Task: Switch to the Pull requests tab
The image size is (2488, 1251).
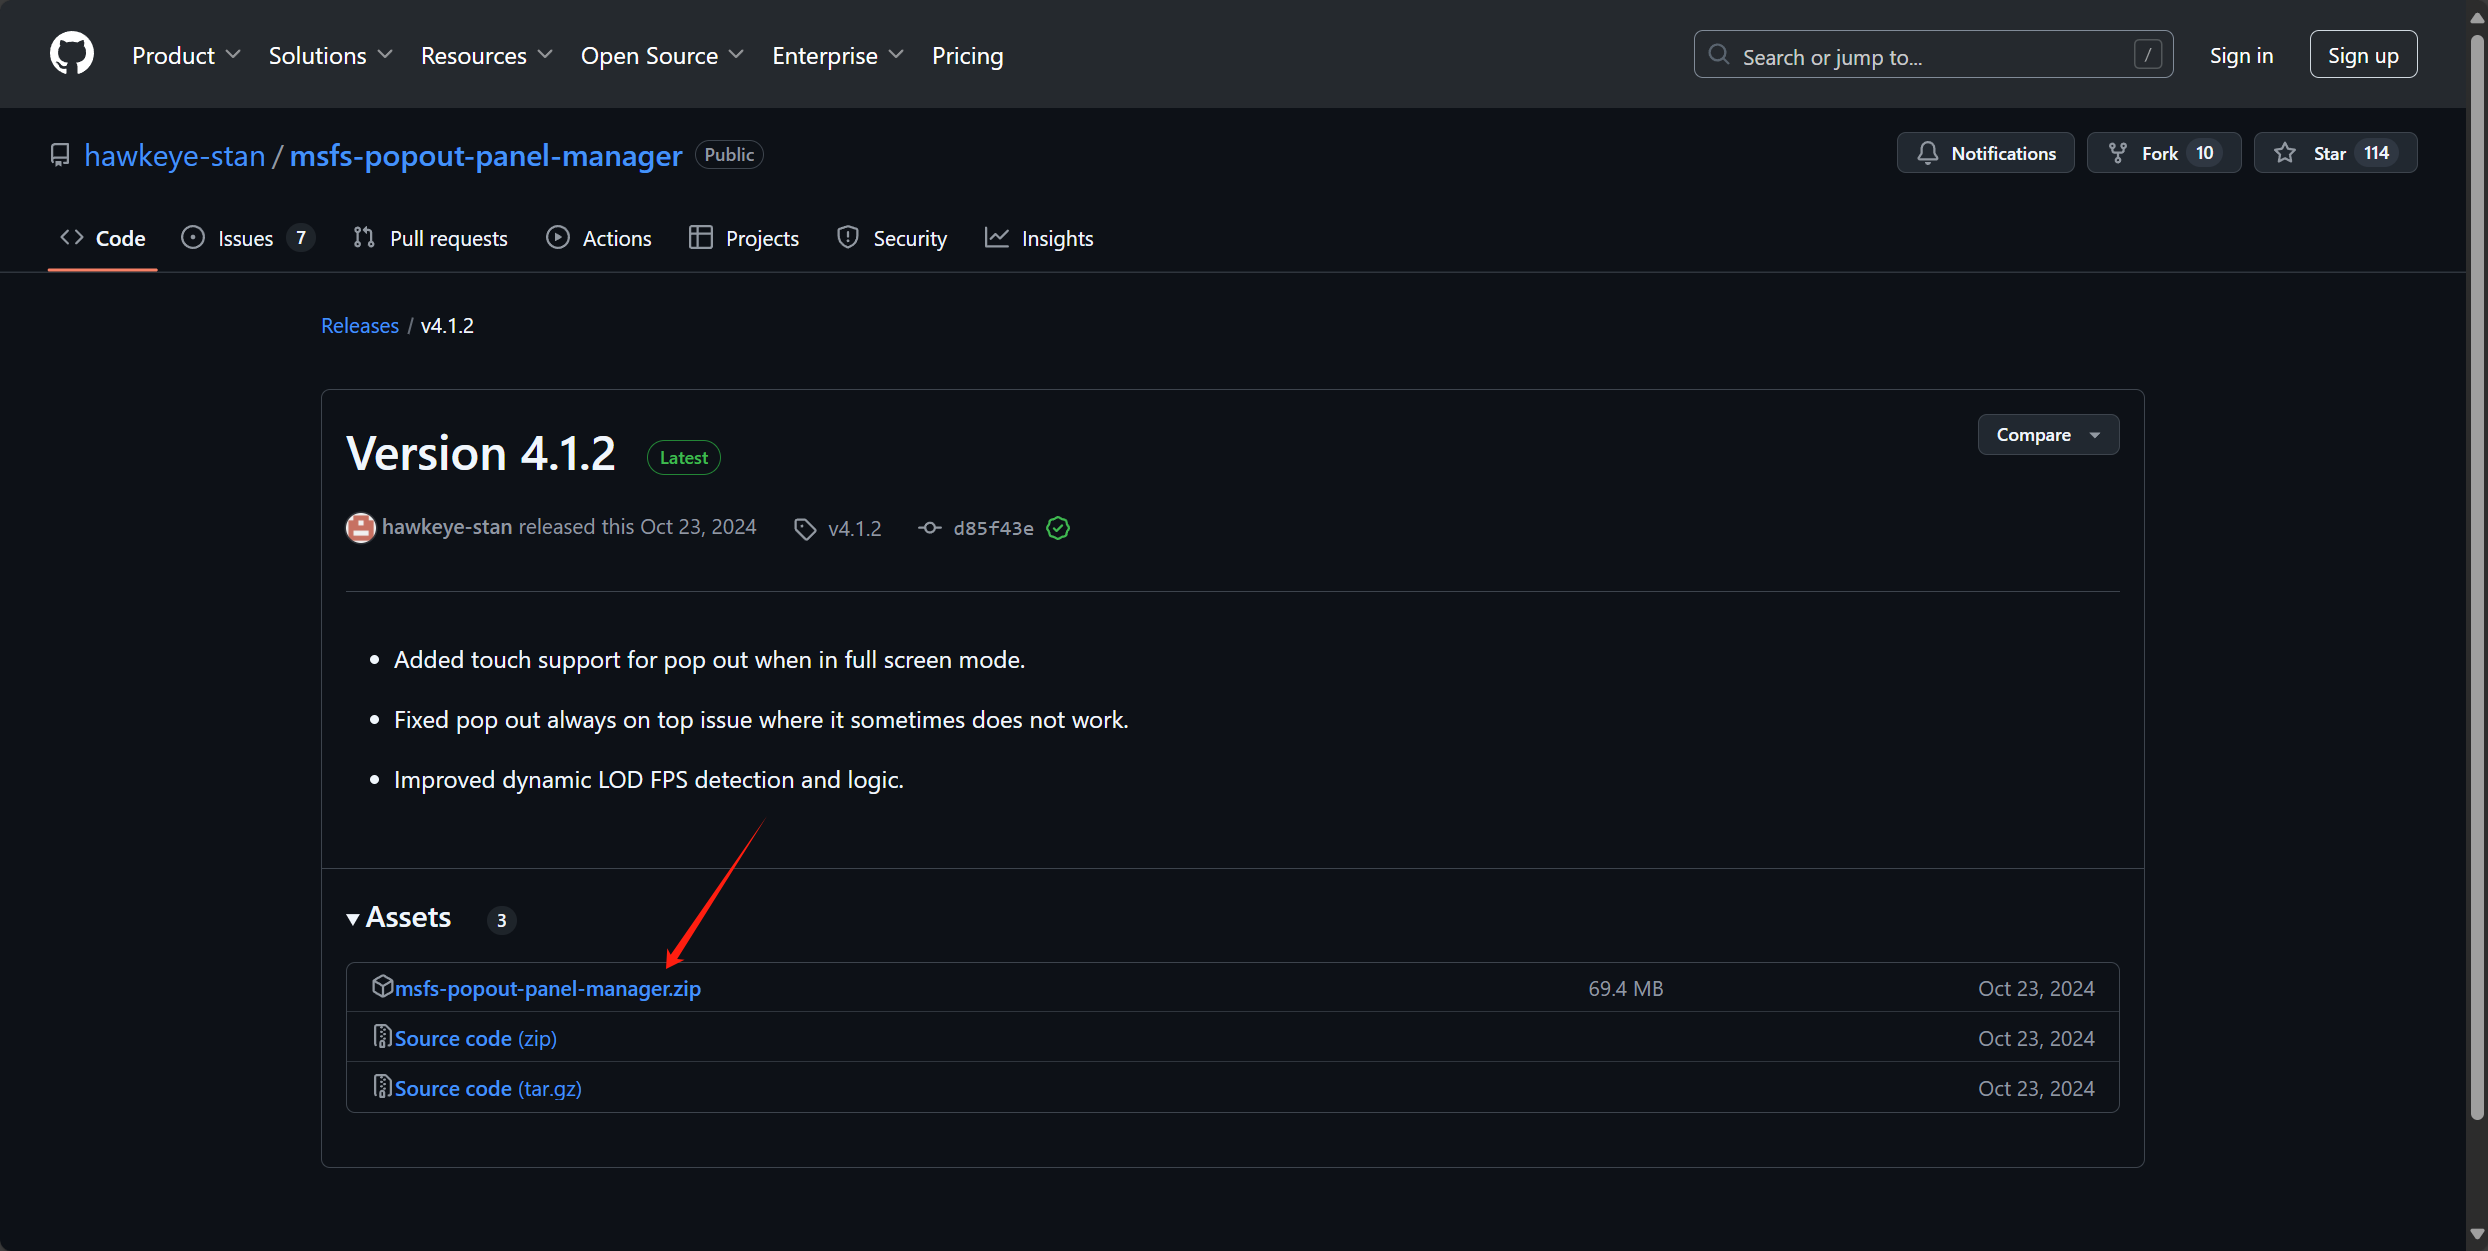Action: [430, 238]
